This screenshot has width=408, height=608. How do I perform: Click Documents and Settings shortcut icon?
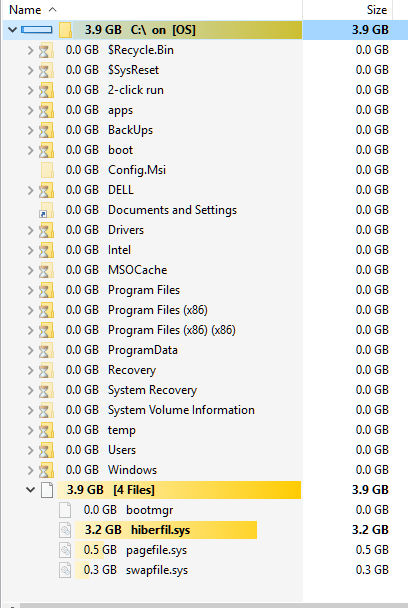click(46, 210)
